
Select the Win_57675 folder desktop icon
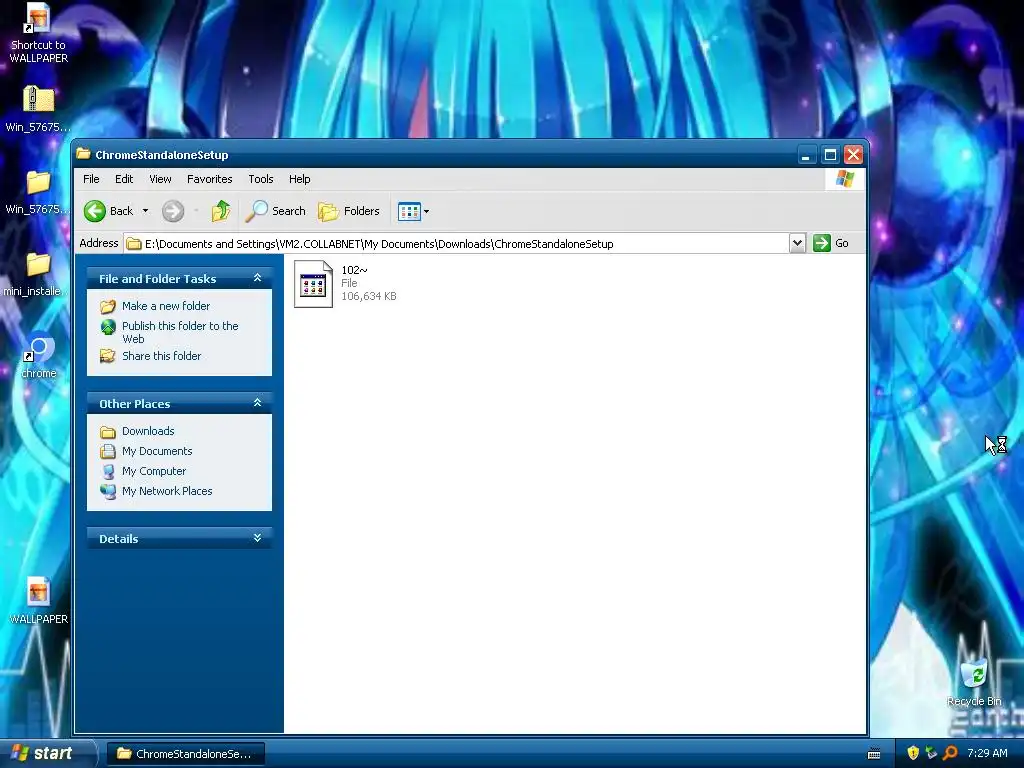pyautogui.click(x=39, y=191)
